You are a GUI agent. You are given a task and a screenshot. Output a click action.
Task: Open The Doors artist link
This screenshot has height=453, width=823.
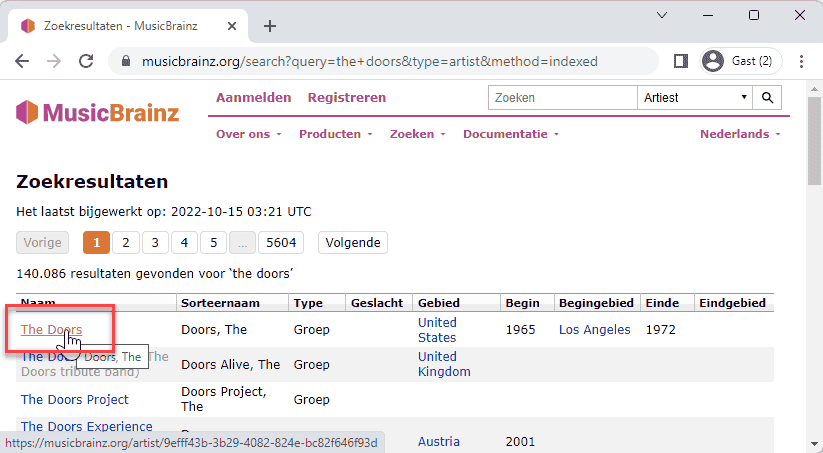pyautogui.click(x=51, y=330)
